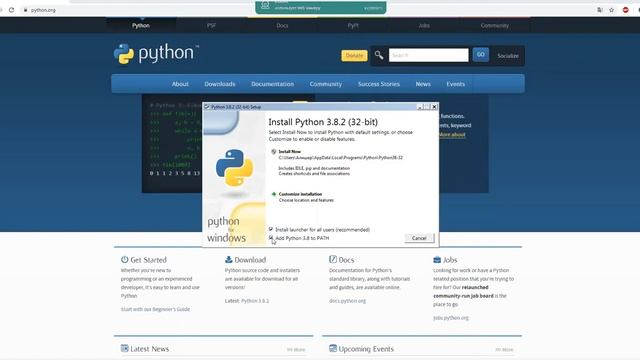Switch to the Python top tab
This screenshot has width=640, height=360.
(141, 25)
